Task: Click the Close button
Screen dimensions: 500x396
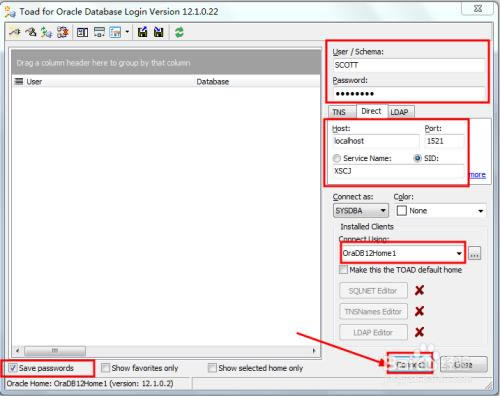Action: 463,364
